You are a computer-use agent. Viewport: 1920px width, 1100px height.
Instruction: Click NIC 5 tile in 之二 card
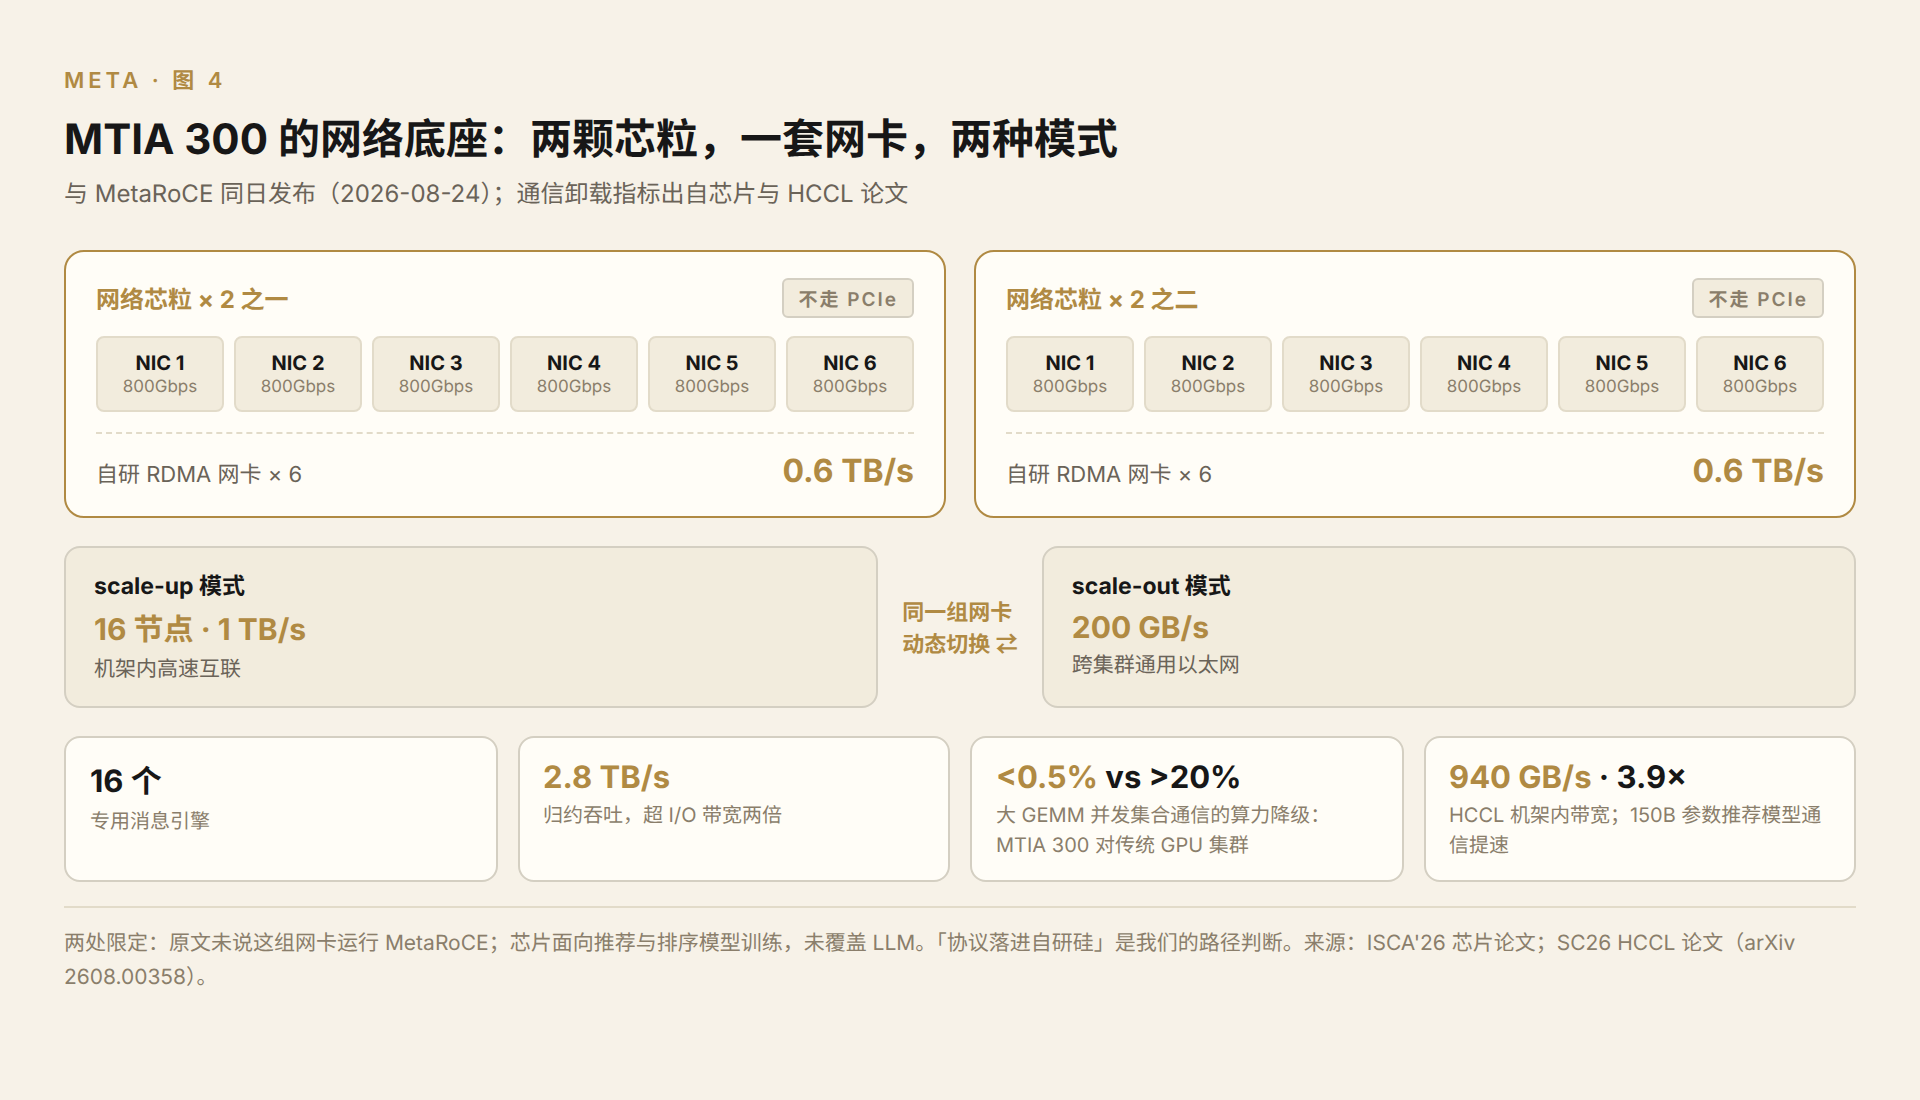(1622, 374)
